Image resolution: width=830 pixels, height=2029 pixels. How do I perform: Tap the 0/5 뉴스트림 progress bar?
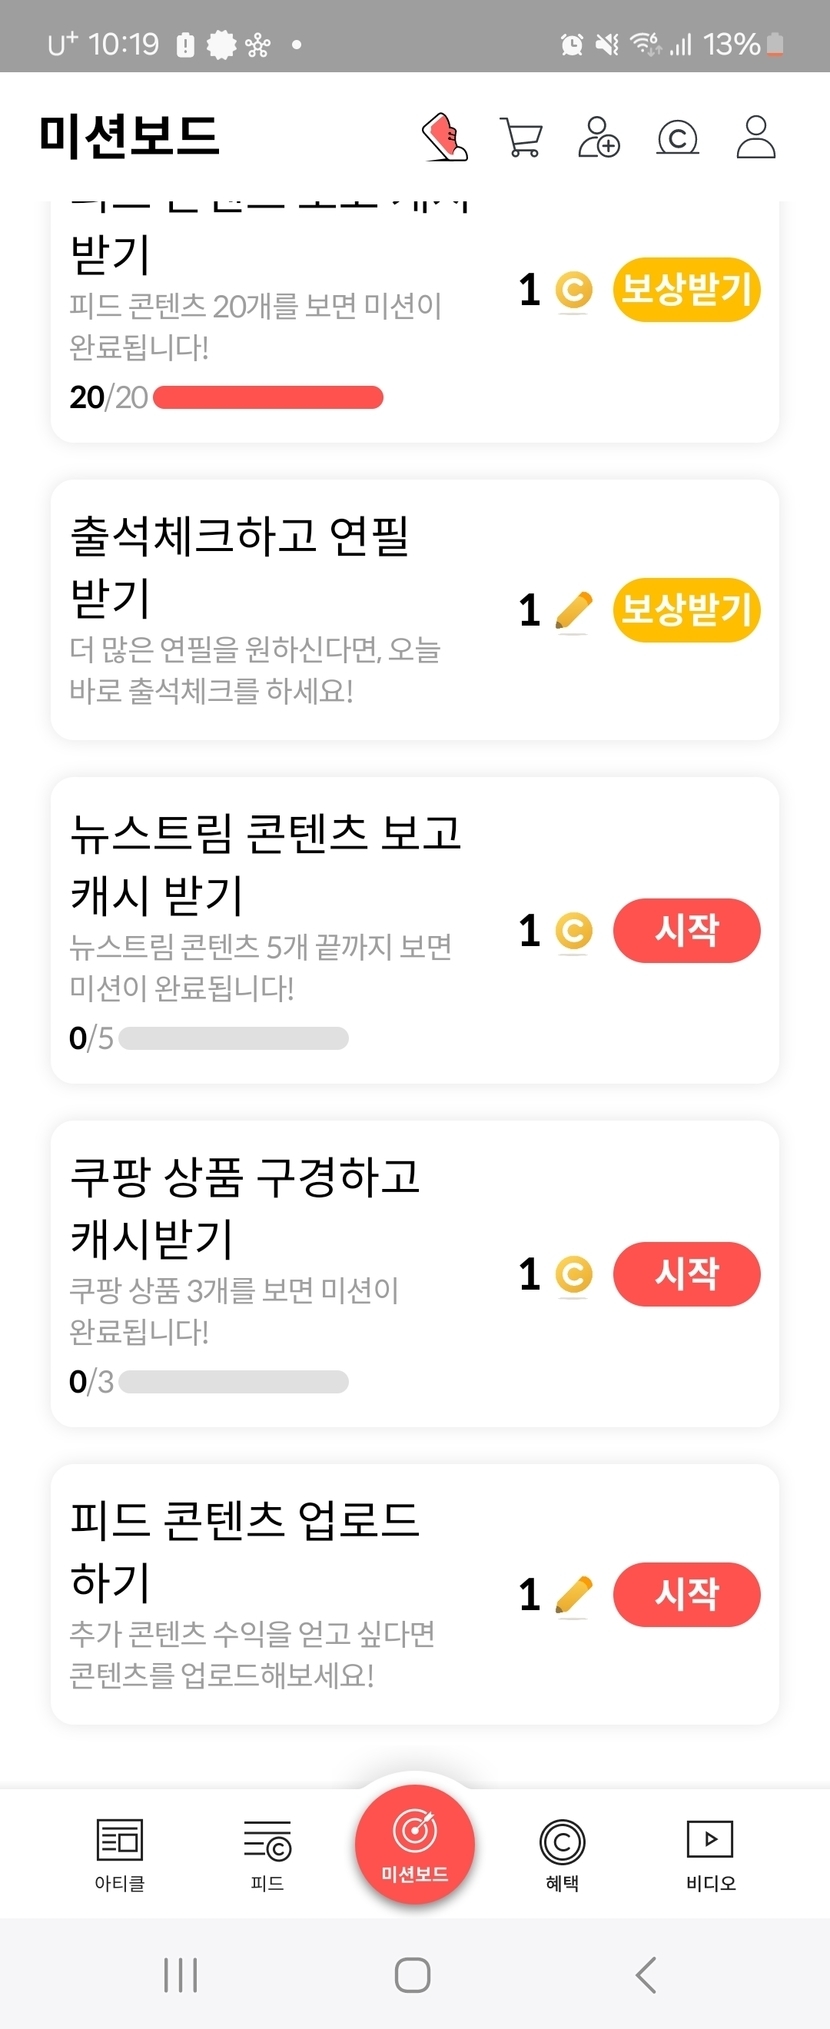[x=233, y=1039]
